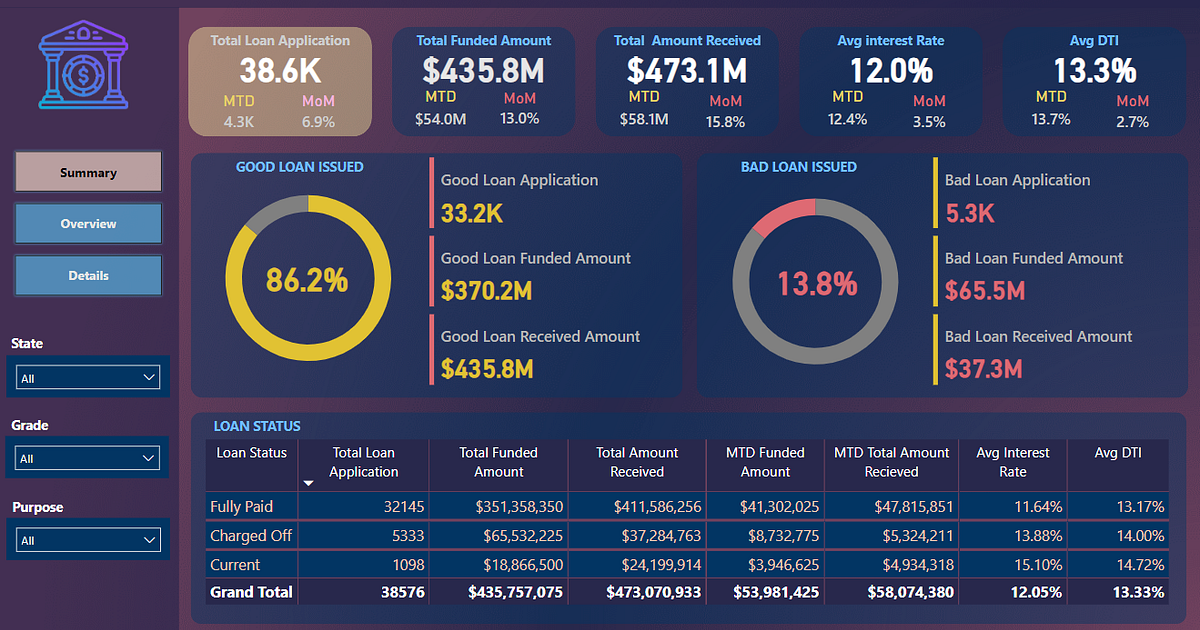Click the Total Amount Received card
Image resolution: width=1200 pixels, height=630 pixels.
pos(687,80)
